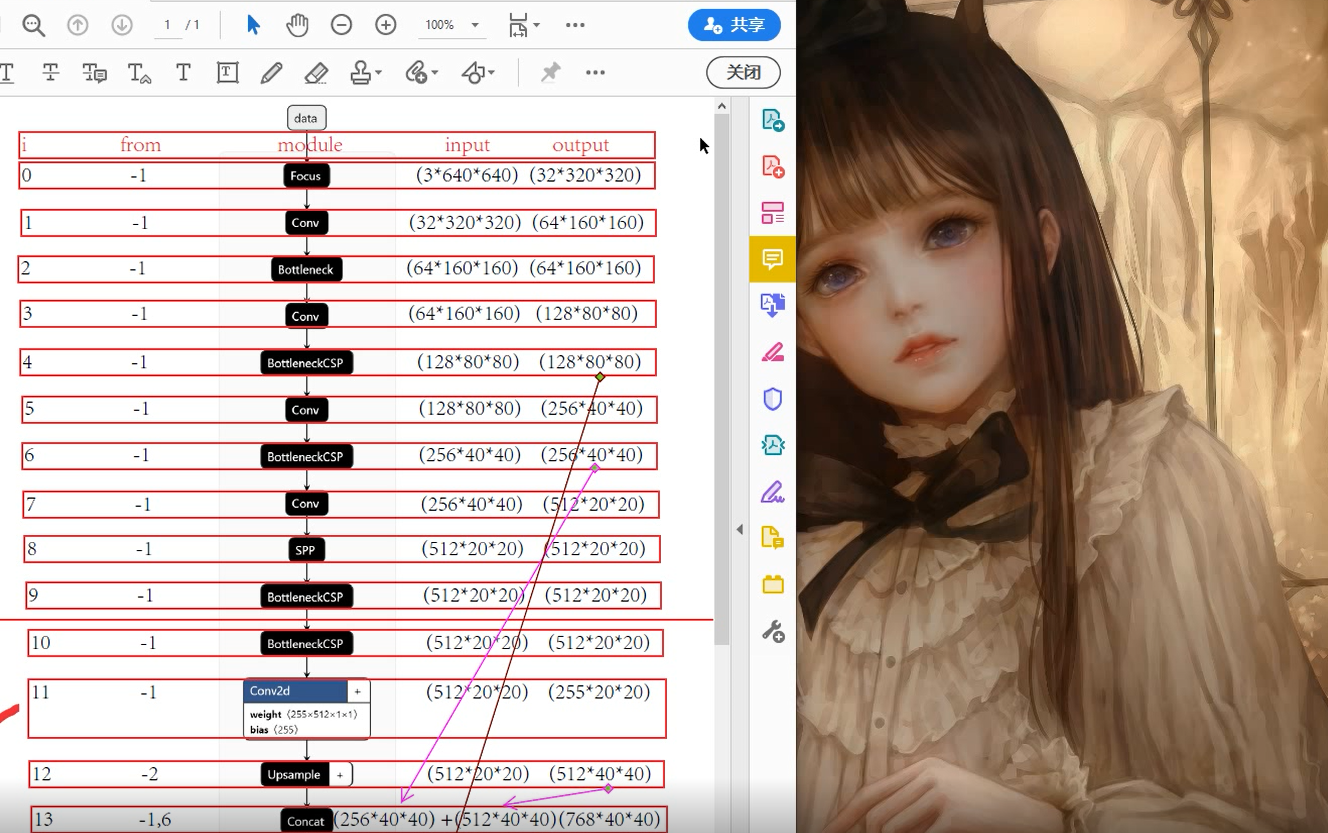This screenshot has width=1328, height=833.
Task: Open Protect shield tool in side panel
Action: pyautogui.click(x=773, y=399)
